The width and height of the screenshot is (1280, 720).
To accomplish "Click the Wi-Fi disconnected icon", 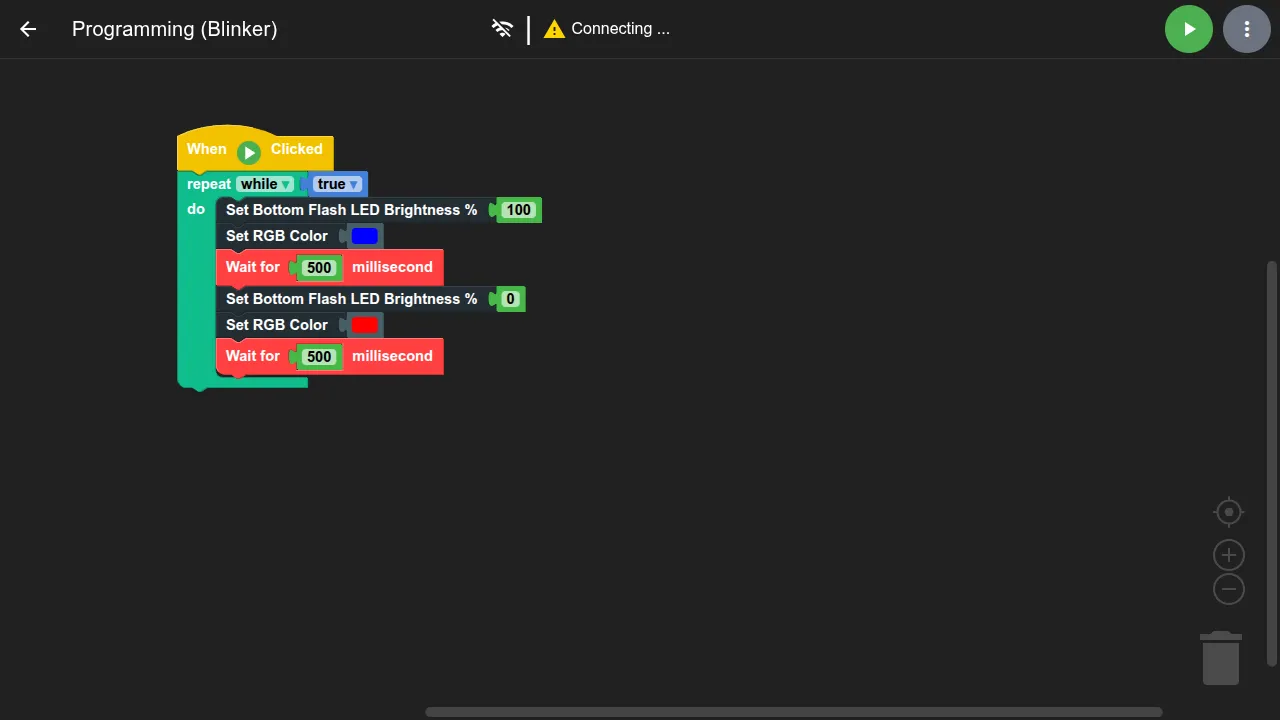I will (x=502, y=29).
